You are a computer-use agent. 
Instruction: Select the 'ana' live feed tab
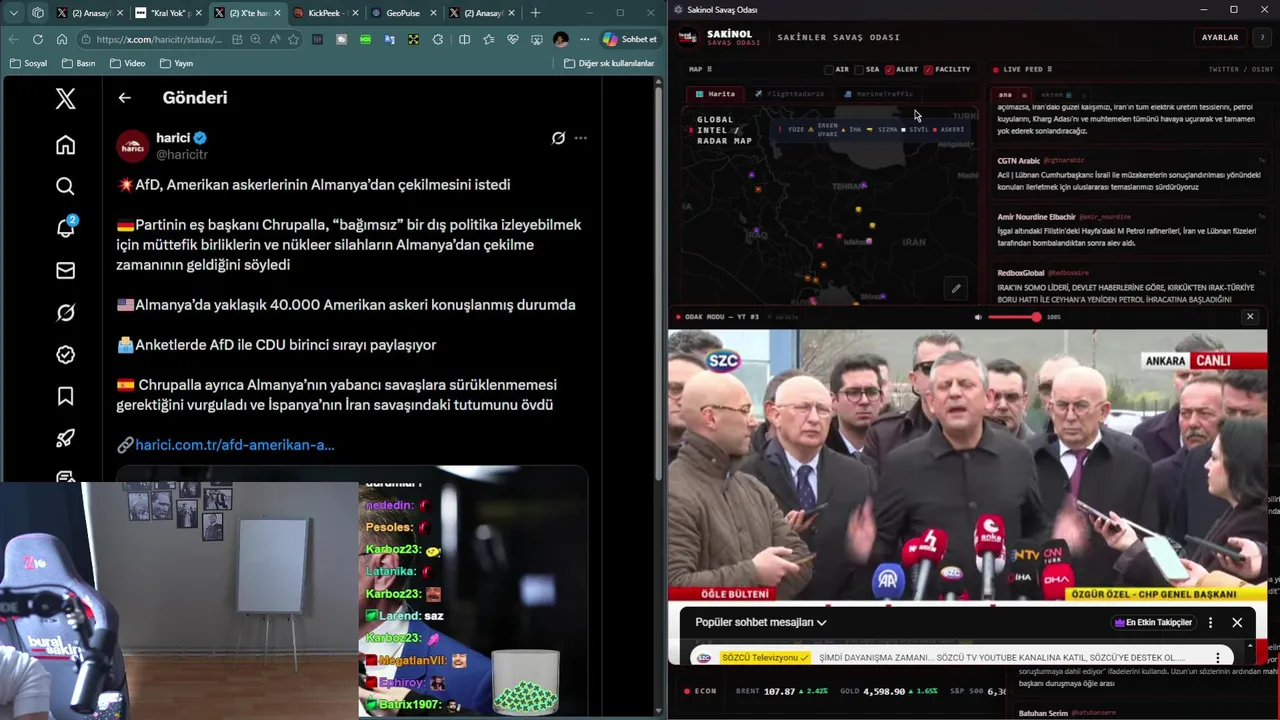pos(1005,95)
